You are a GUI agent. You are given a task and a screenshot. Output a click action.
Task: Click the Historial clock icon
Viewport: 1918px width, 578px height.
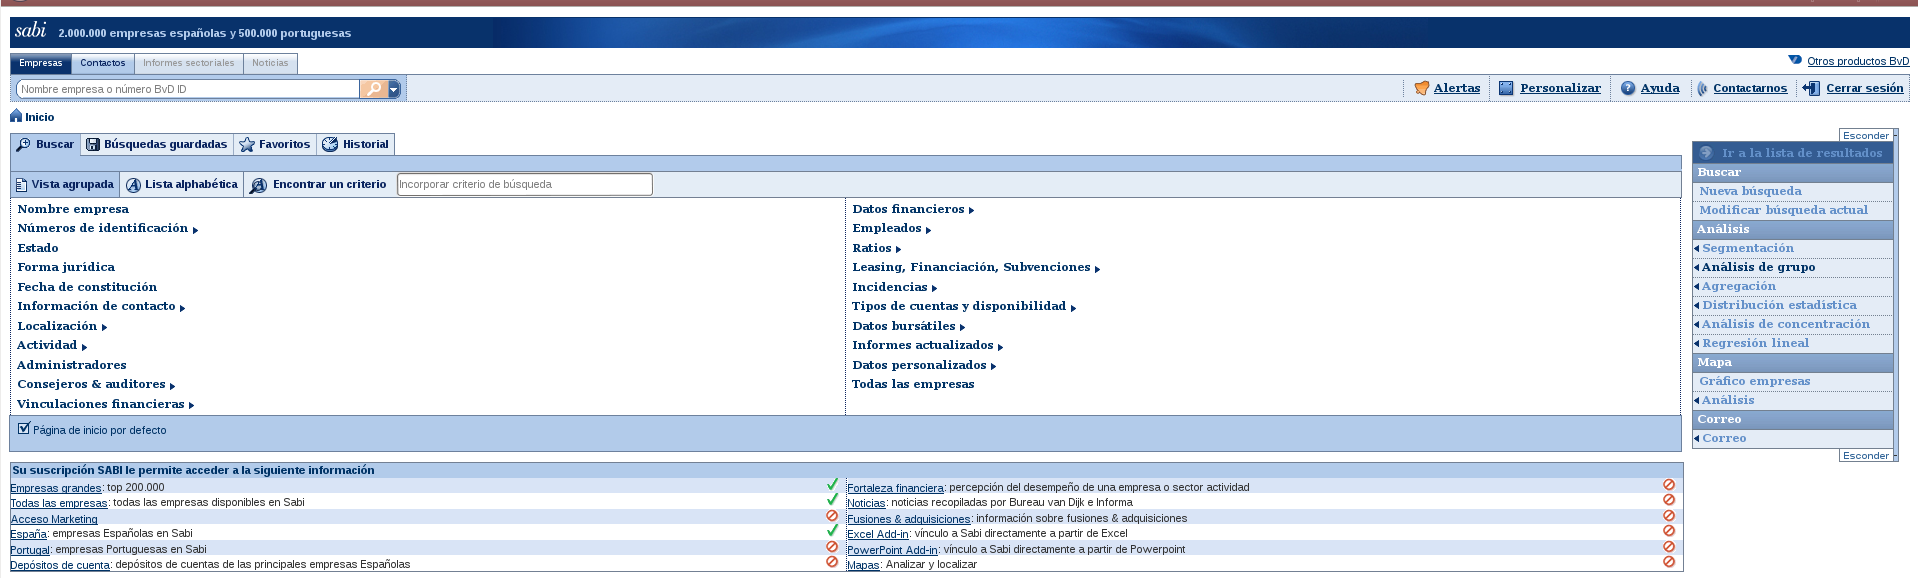[x=330, y=144]
